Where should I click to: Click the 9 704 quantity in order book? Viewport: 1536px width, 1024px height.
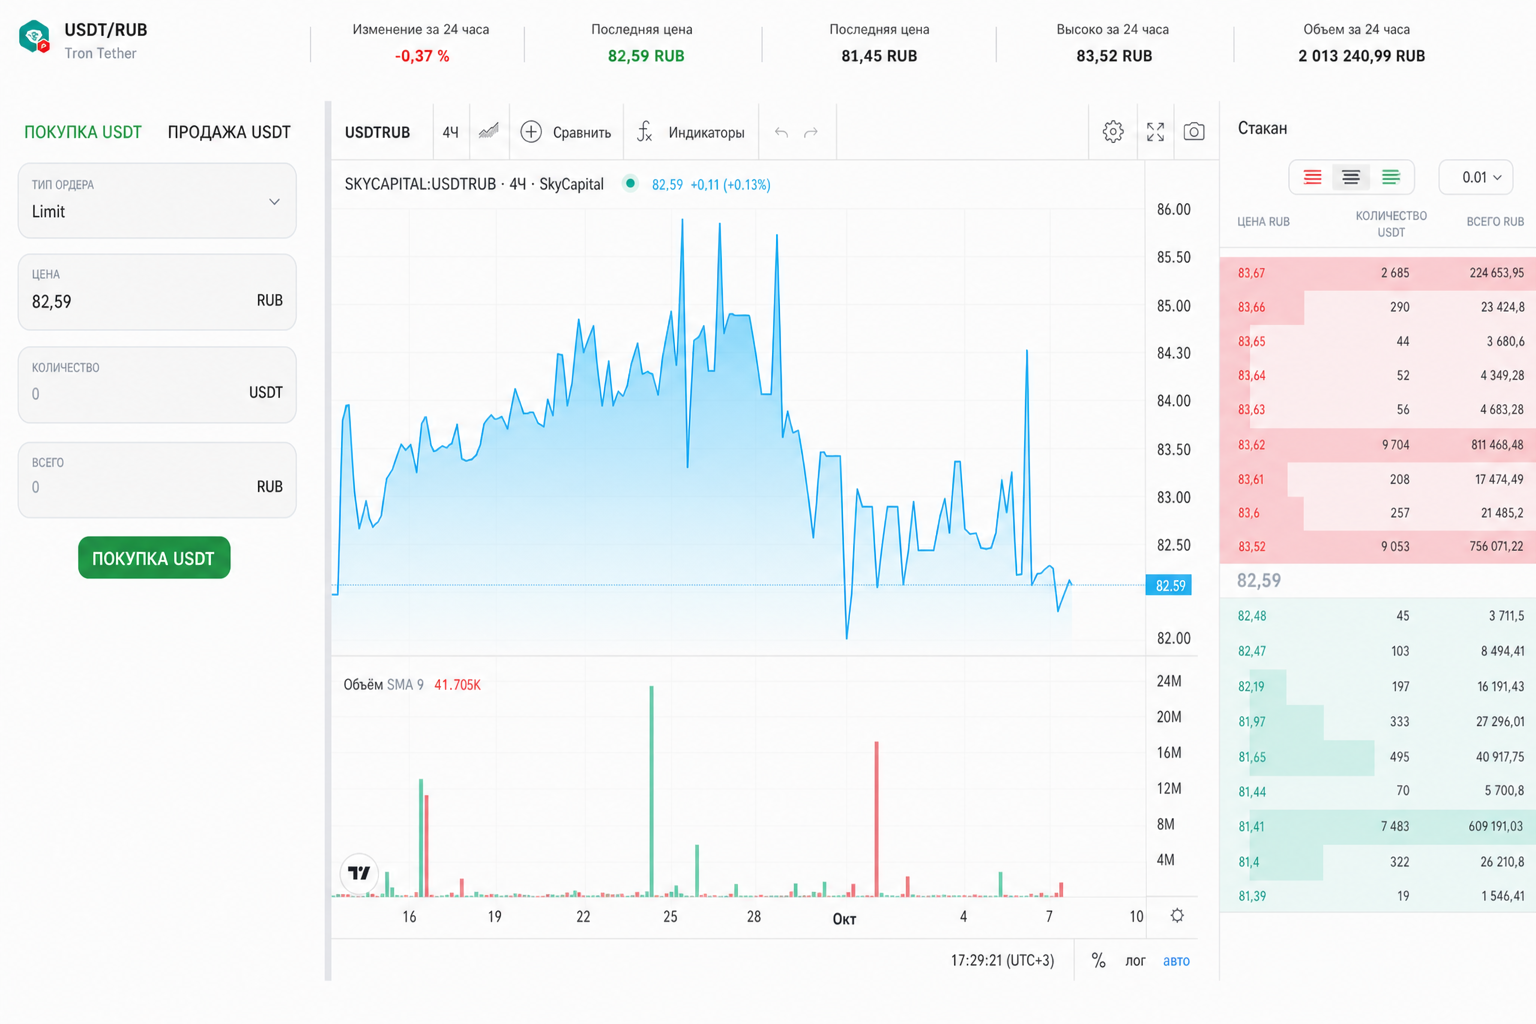click(x=1395, y=444)
